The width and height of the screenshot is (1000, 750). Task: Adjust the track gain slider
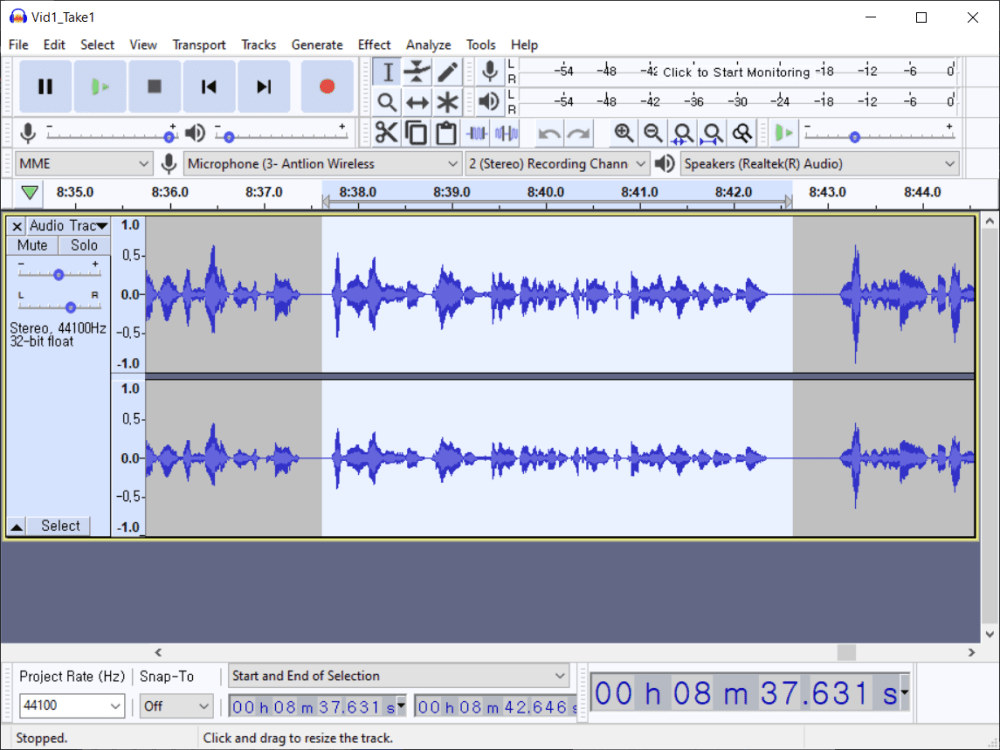[x=59, y=274]
